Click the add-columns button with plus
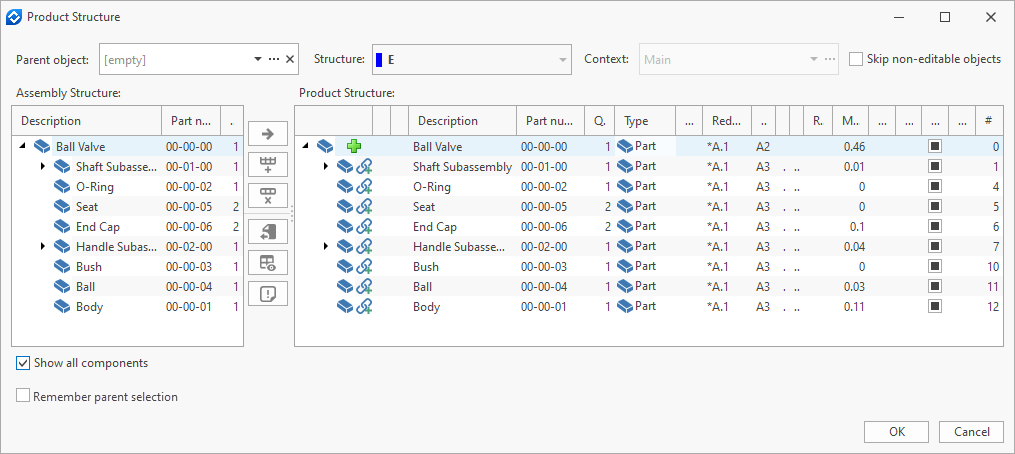Viewport: 1015px width, 454px height. (267, 165)
